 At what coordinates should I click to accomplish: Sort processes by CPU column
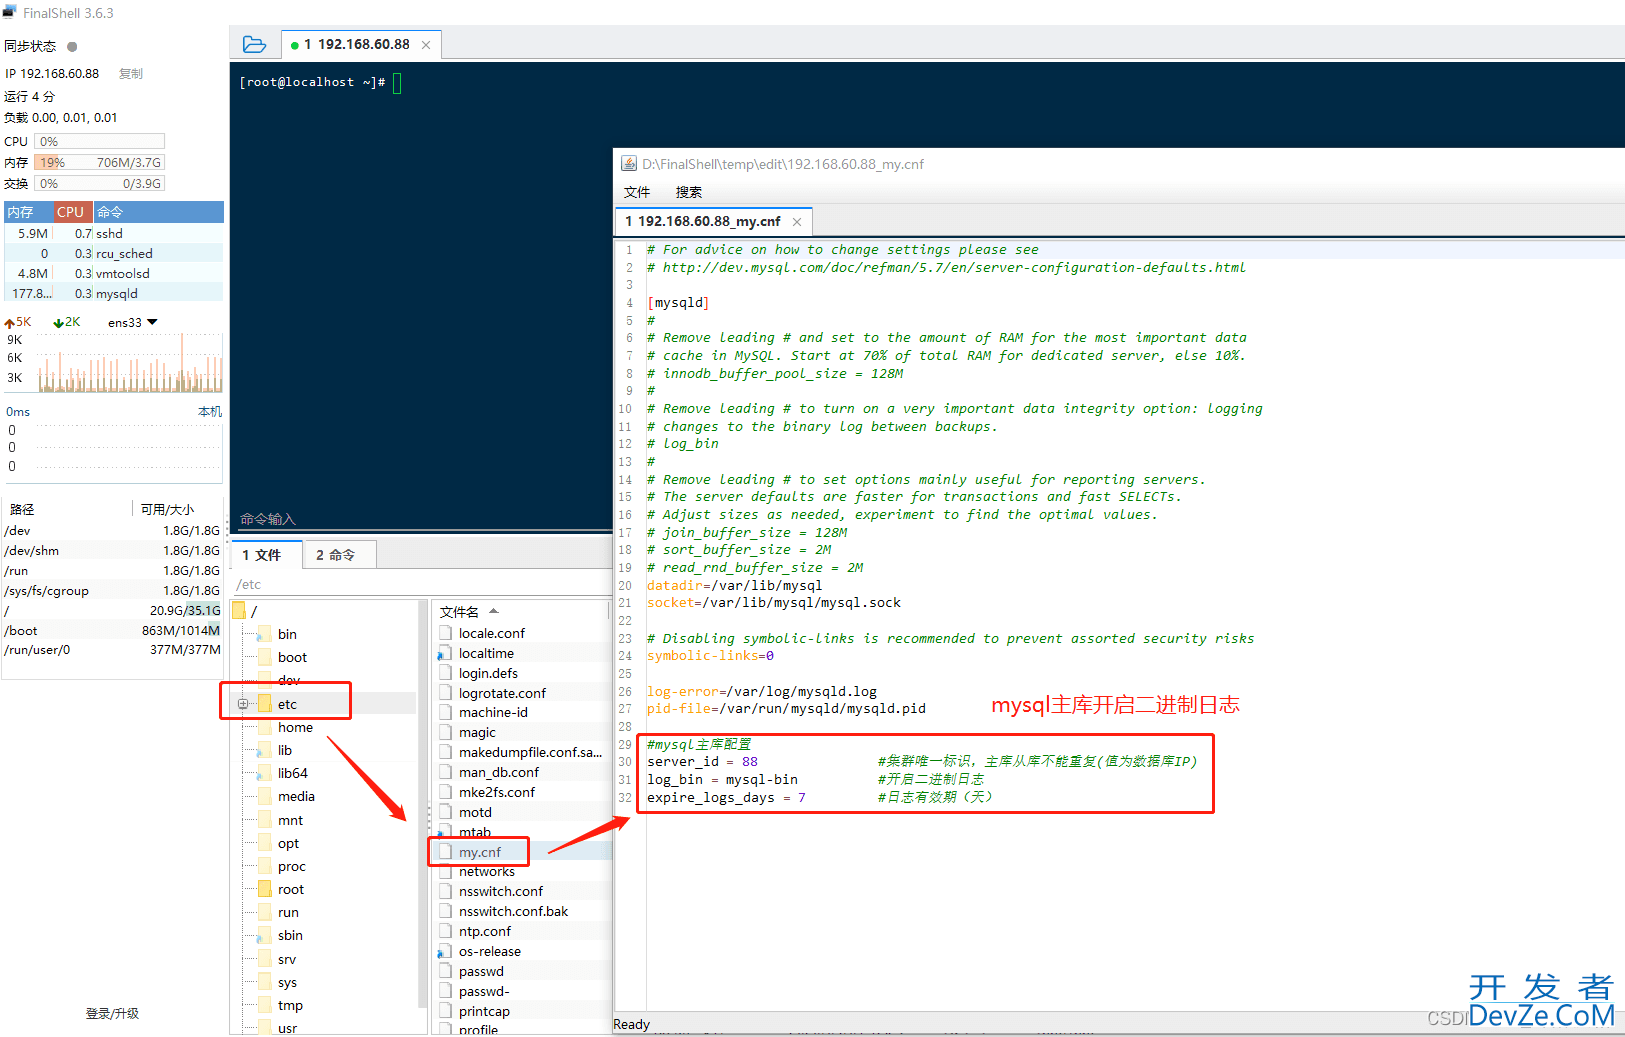coord(72,212)
